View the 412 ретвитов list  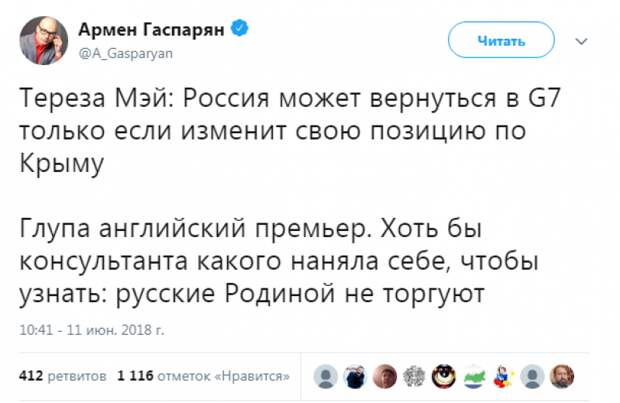click(x=62, y=376)
